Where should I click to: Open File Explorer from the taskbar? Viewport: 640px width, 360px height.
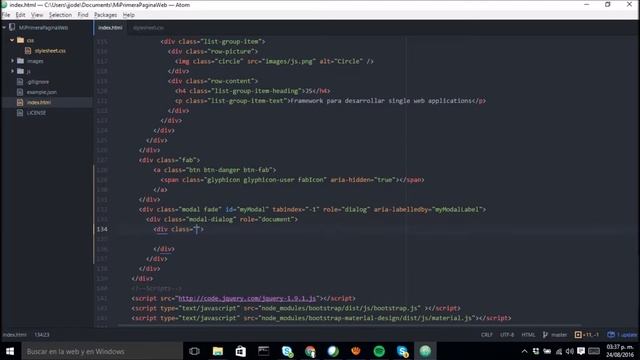(218, 351)
